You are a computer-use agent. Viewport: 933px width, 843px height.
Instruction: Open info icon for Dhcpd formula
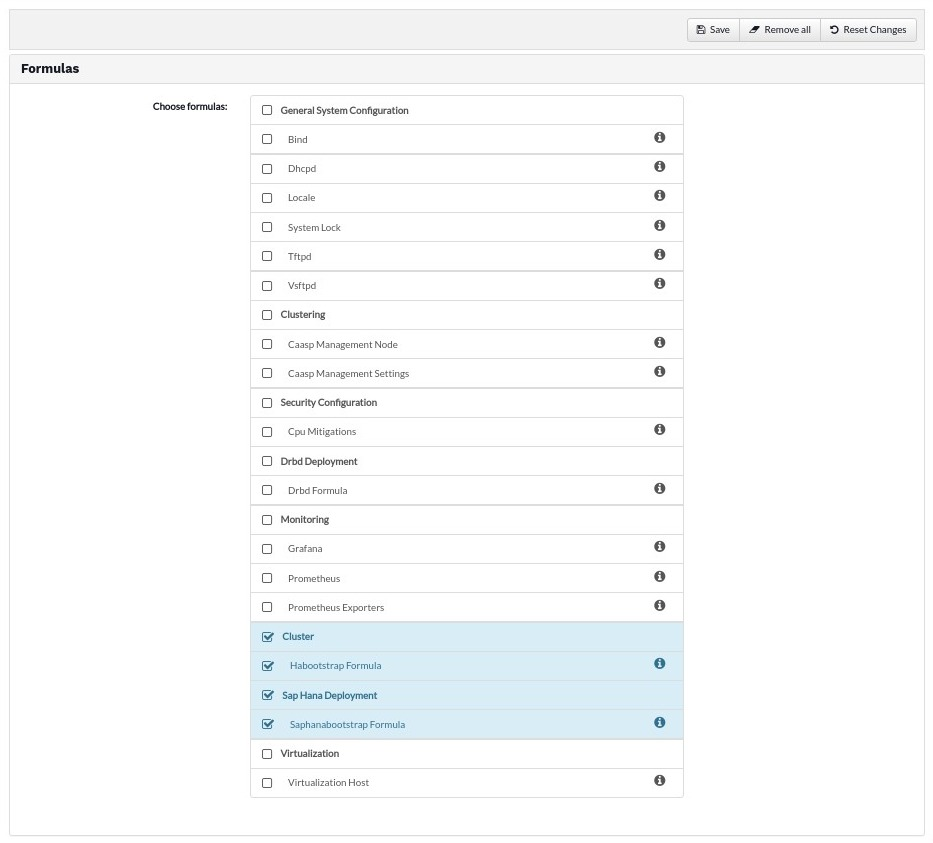click(x=659, y=167)
